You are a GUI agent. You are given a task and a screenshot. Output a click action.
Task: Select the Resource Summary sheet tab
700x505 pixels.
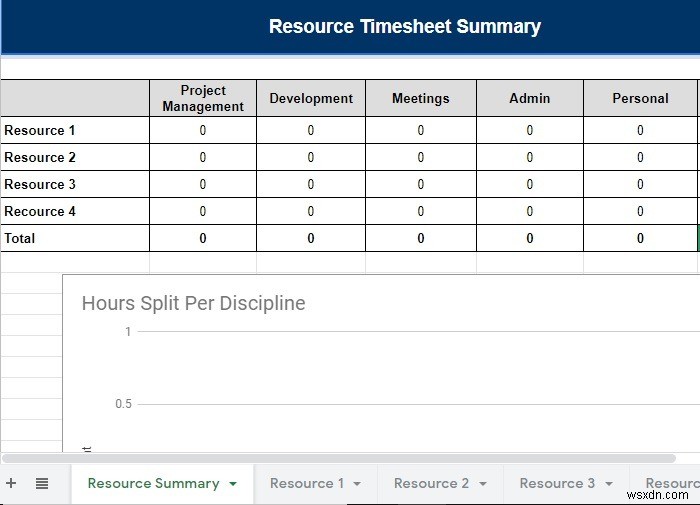[153, 483]
